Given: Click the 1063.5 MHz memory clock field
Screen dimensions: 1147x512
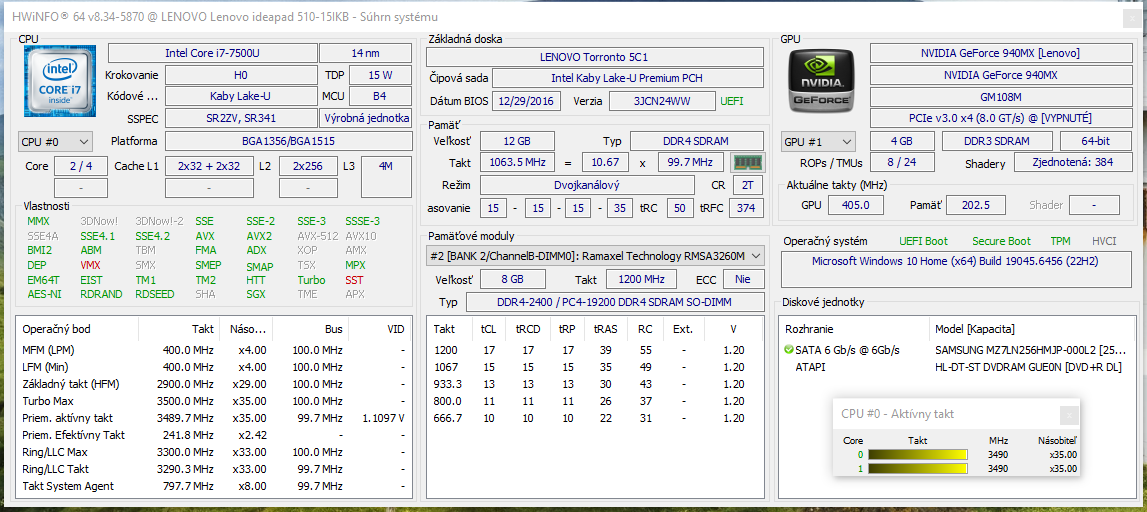Looking at the screenshot, I should 517,162.
